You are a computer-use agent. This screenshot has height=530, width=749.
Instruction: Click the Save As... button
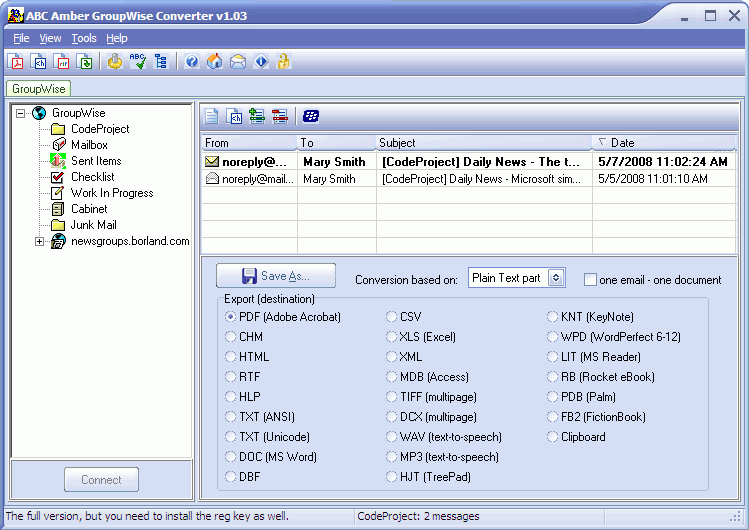pos(276,276)
